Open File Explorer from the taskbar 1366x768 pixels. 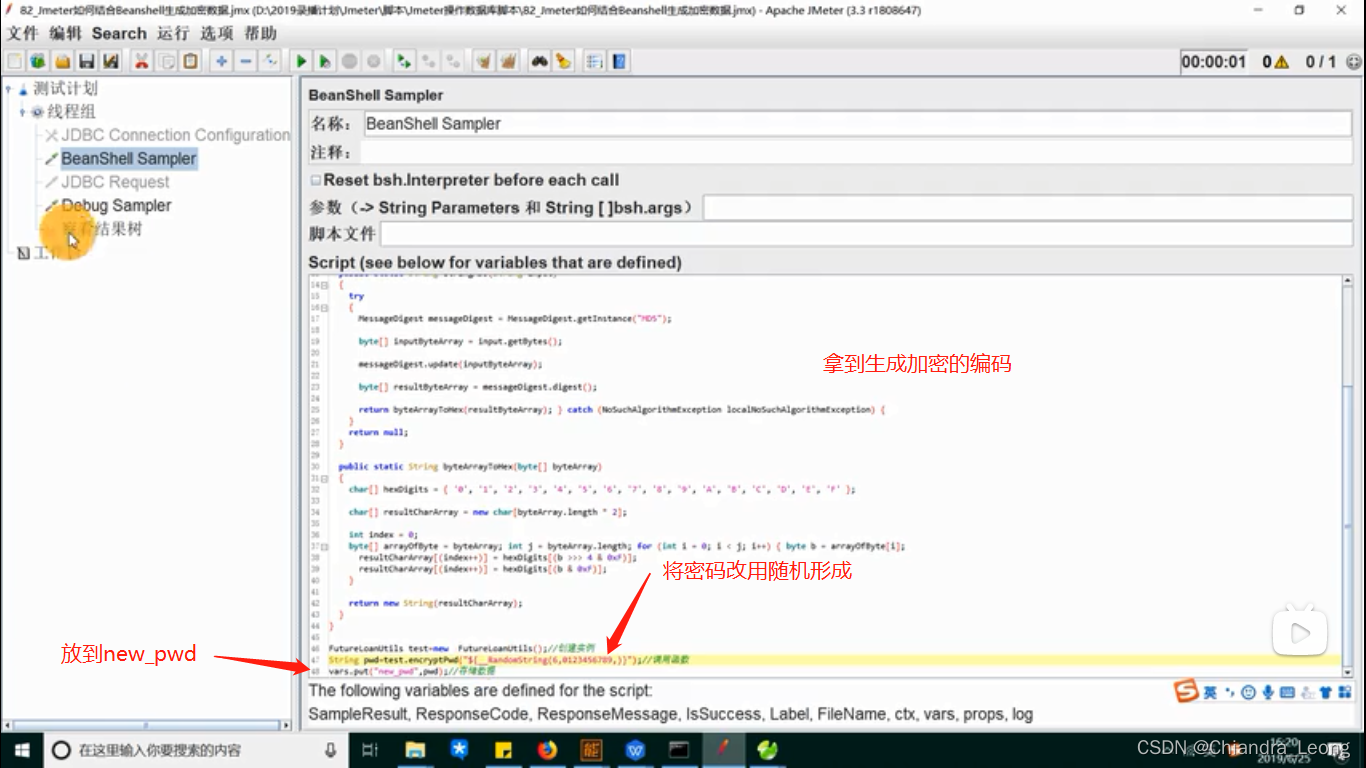click(x=415, y=749)
